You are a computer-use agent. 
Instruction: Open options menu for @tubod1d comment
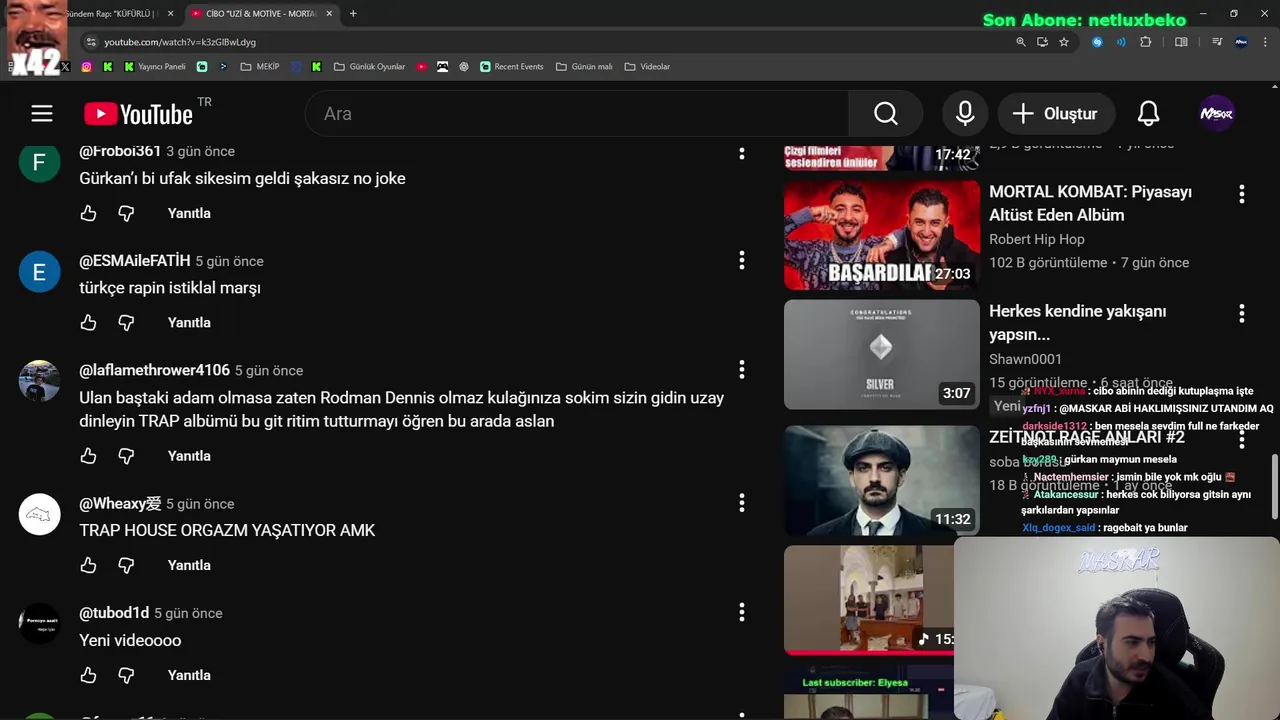tap(741, 612)
